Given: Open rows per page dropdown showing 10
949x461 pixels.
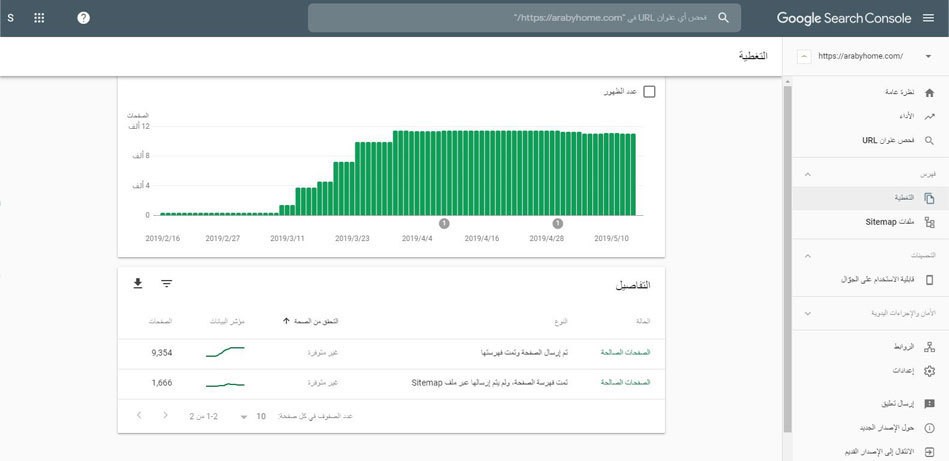Looking at the screenshot, I should coord(252,416).
